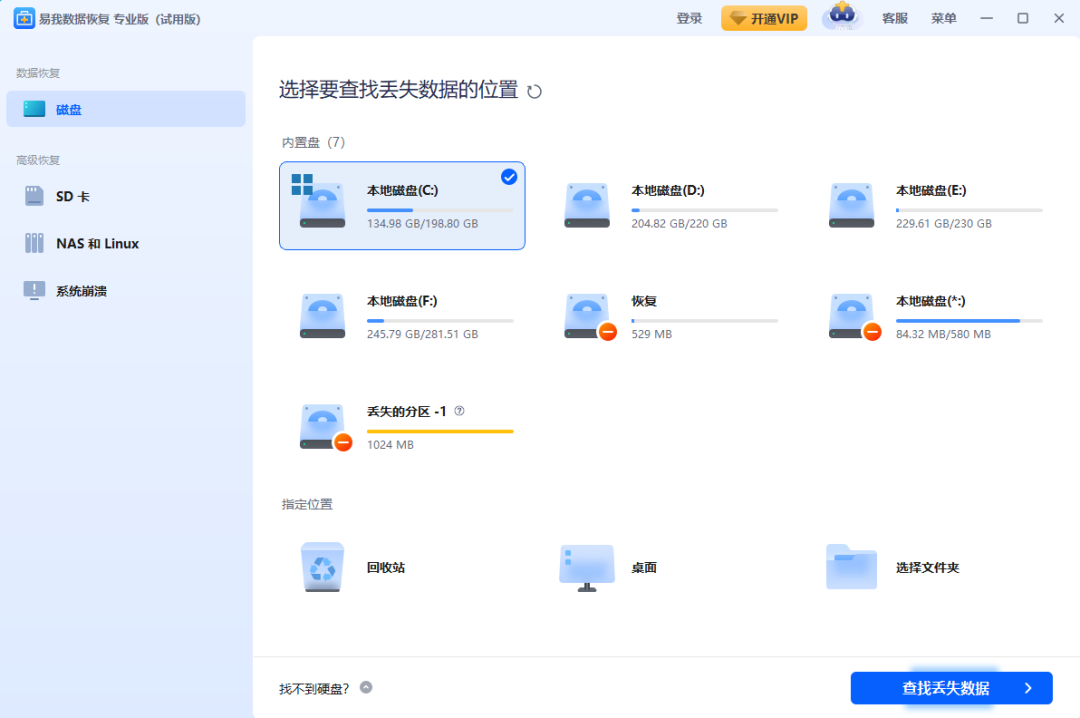1080x718 pixels.
Task: Click the diamond icon on 开通VIP
Action: click(738, 19)
